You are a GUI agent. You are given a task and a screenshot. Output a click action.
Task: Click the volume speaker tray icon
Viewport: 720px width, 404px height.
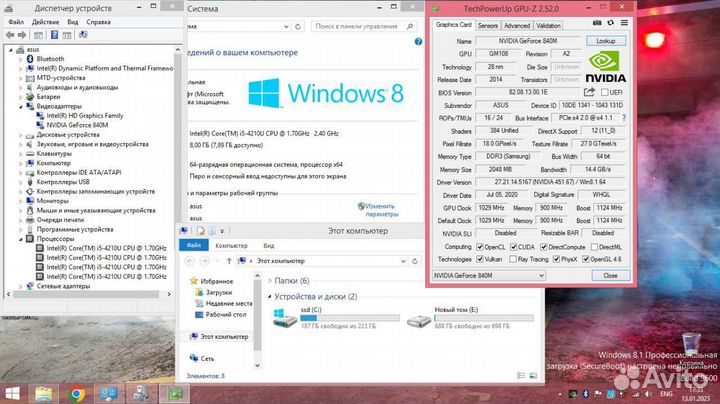click(648, 394)
